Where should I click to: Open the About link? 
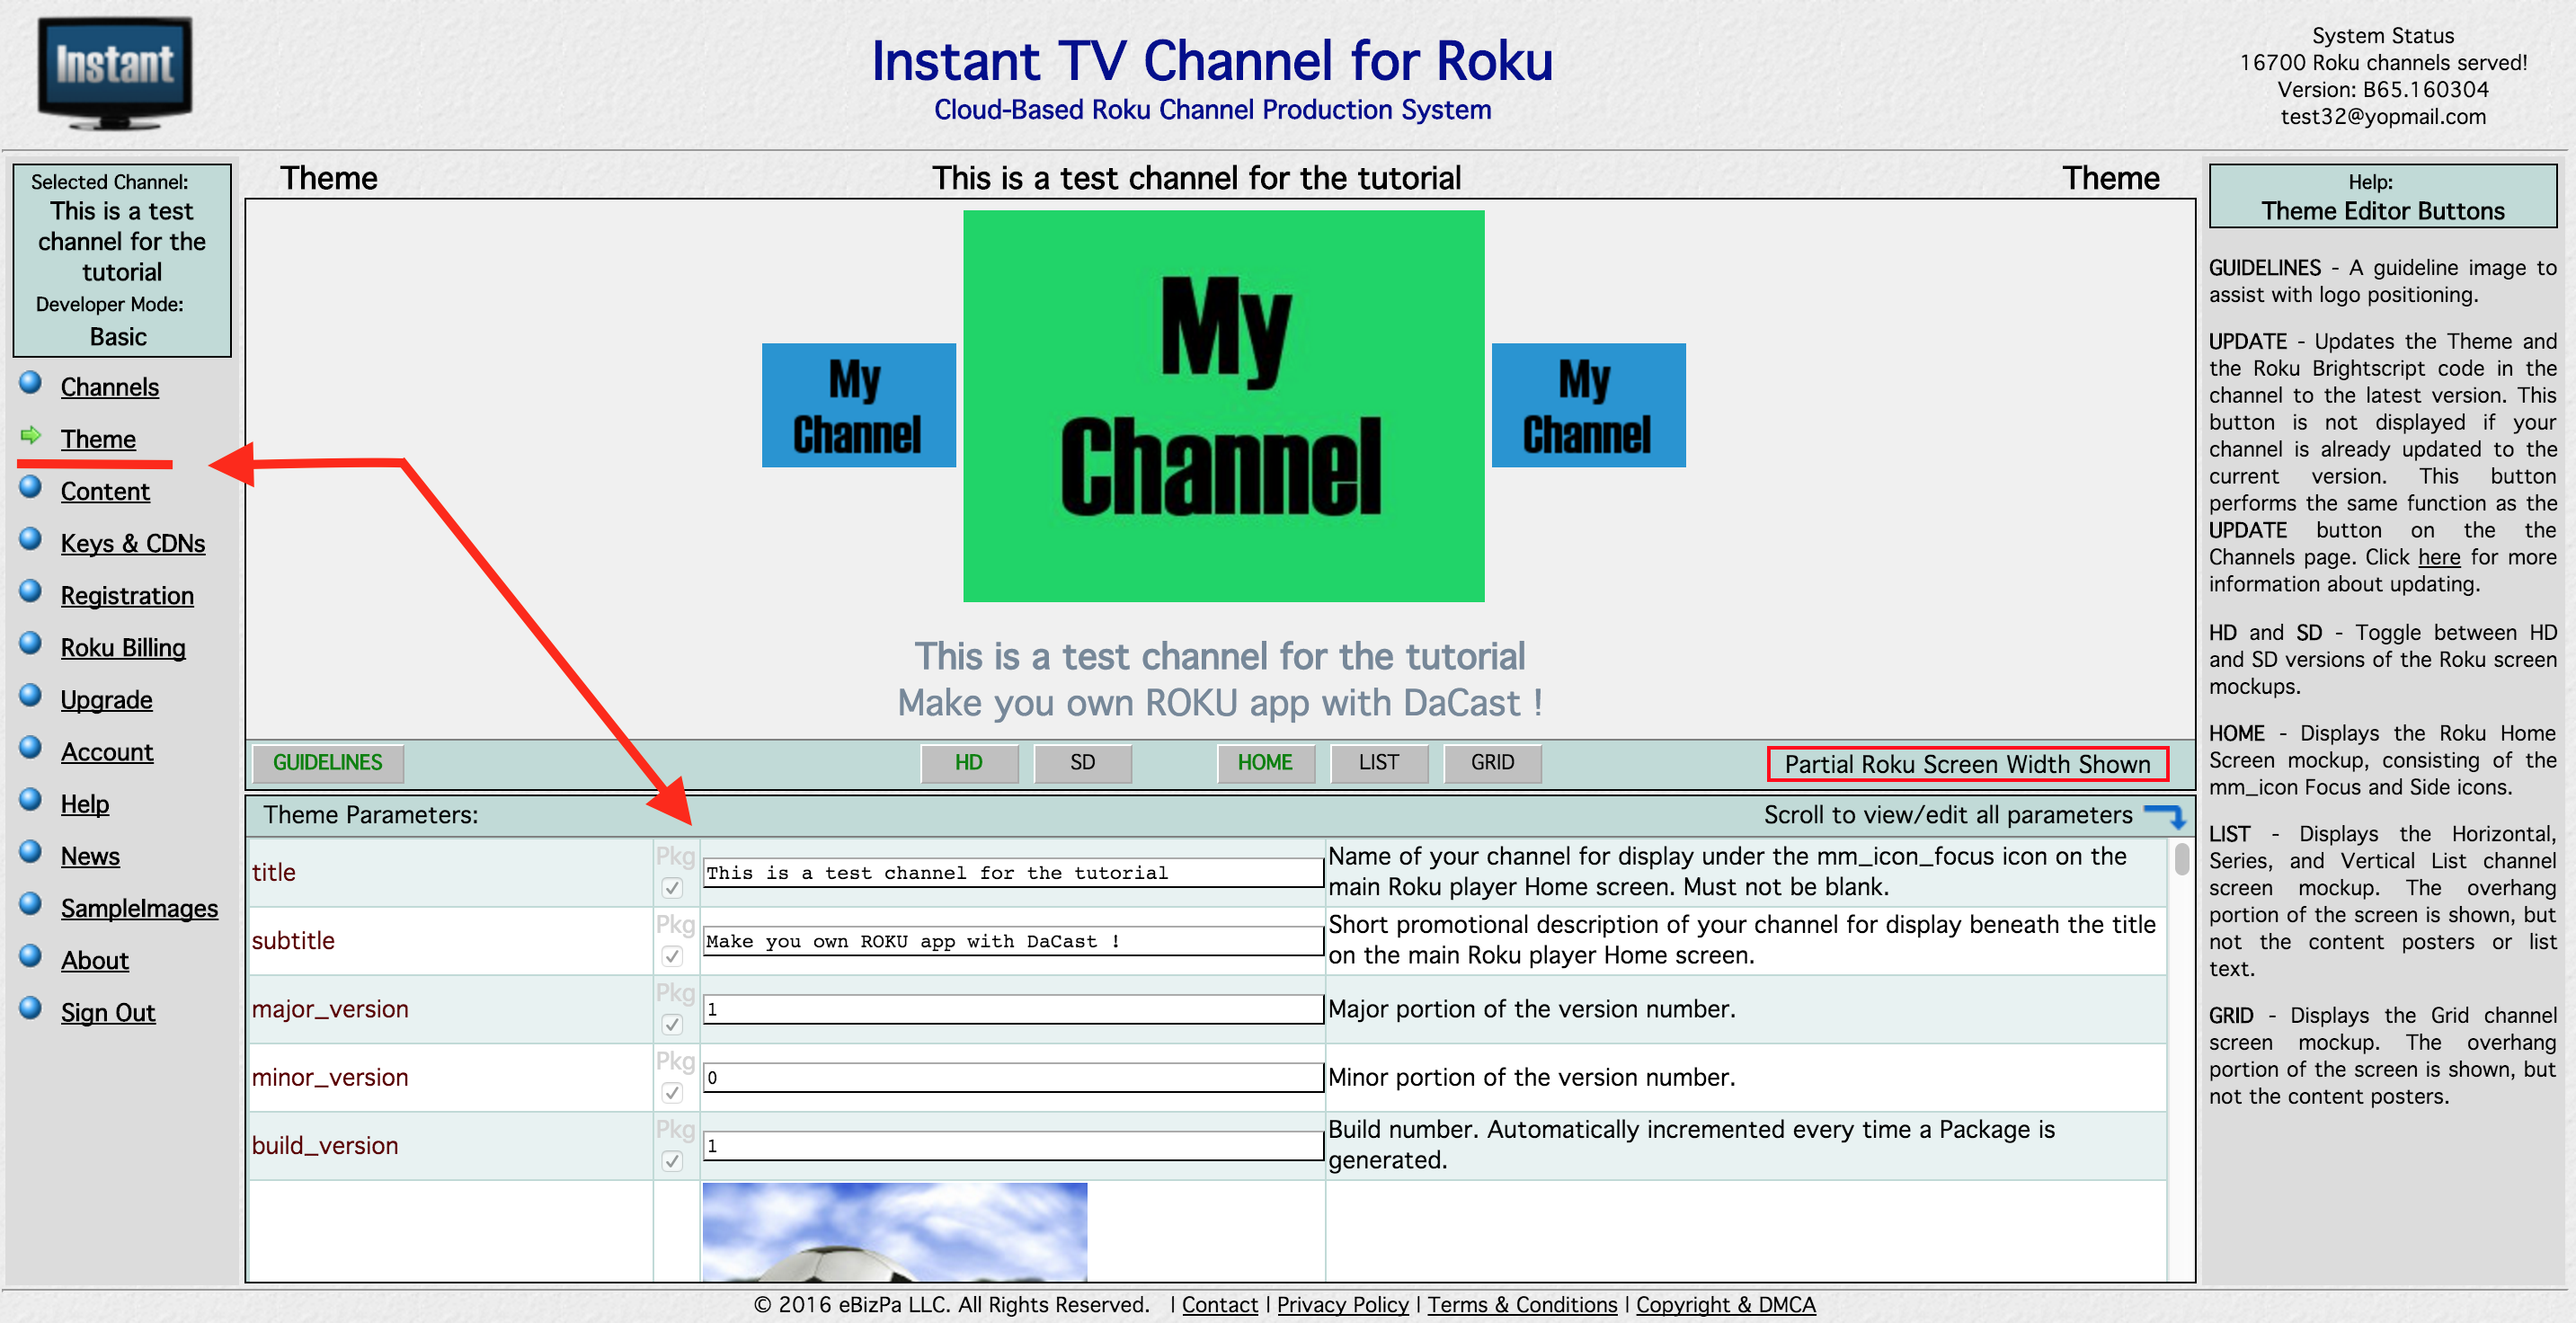[95, 959]
